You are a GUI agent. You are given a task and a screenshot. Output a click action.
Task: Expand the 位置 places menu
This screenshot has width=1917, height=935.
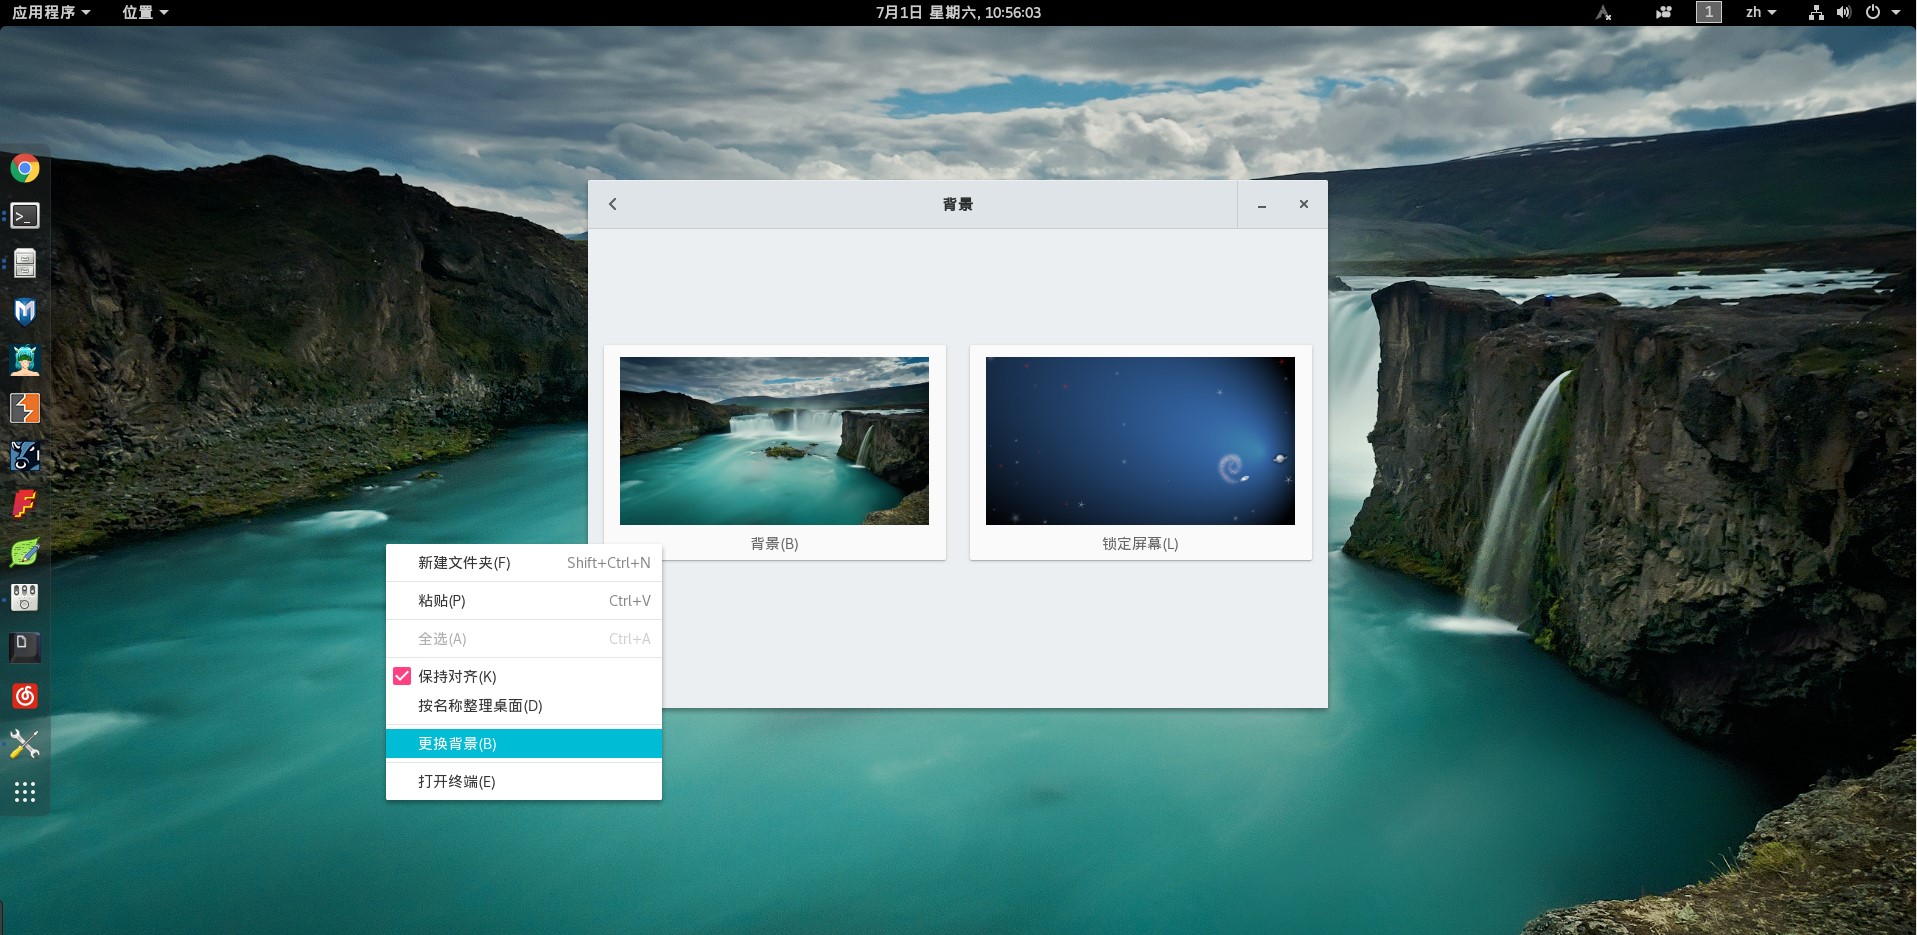tap(145, 12)
